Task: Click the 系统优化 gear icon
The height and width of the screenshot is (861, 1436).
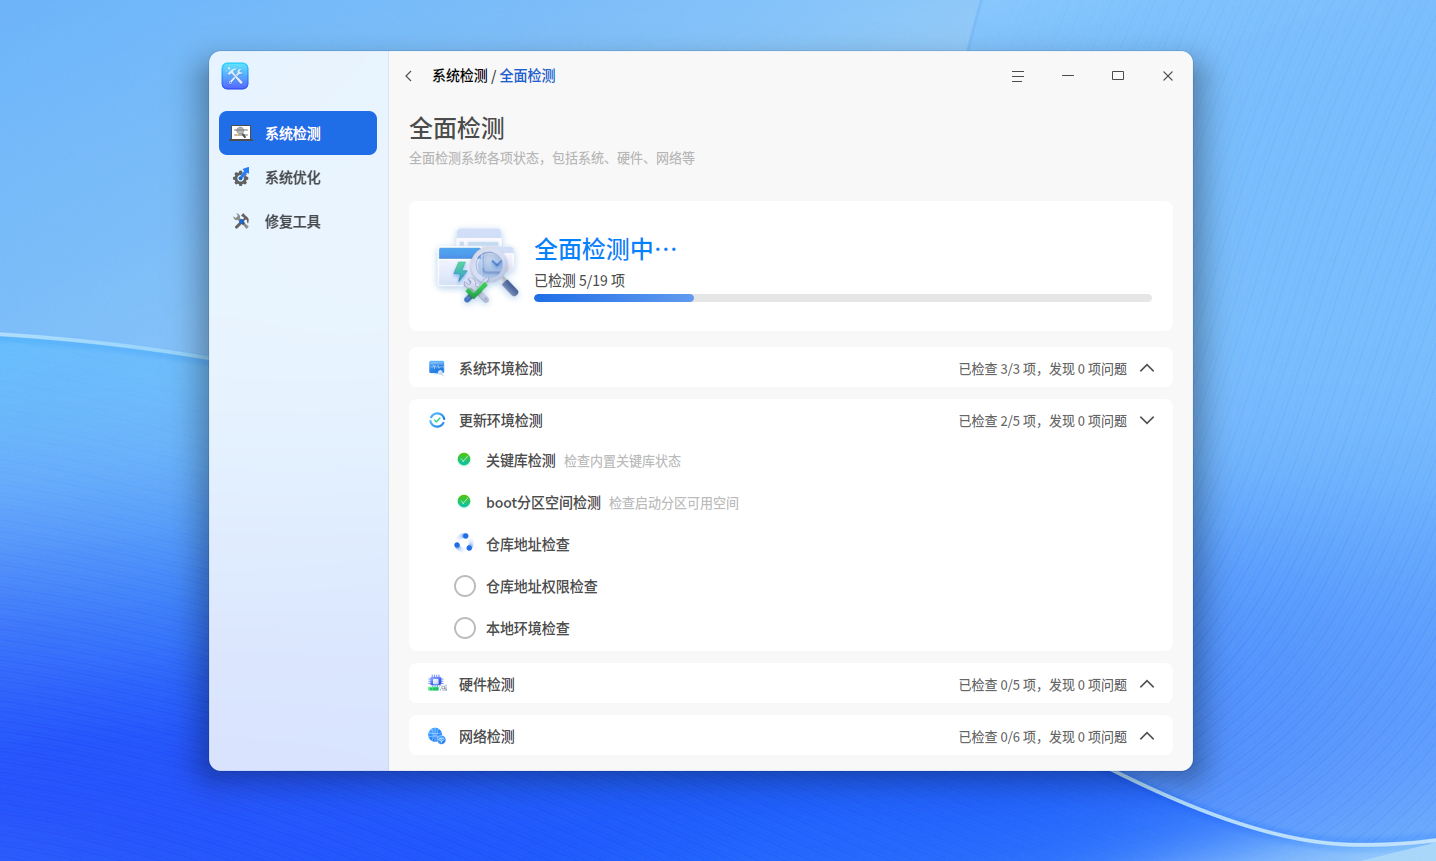Action: click(x=241, y=177)
